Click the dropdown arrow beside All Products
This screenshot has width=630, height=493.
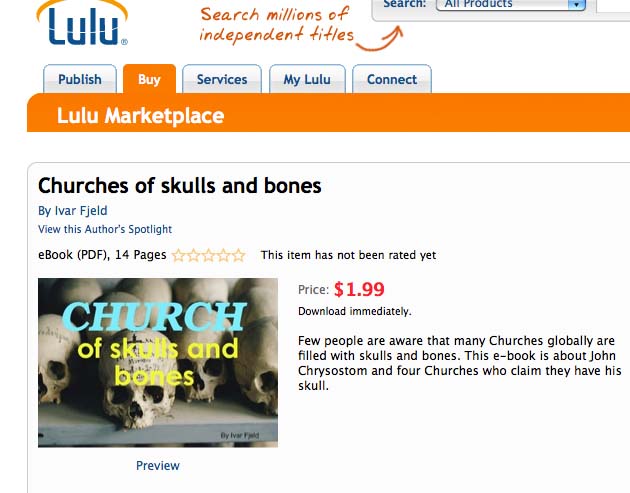[577, 4]
